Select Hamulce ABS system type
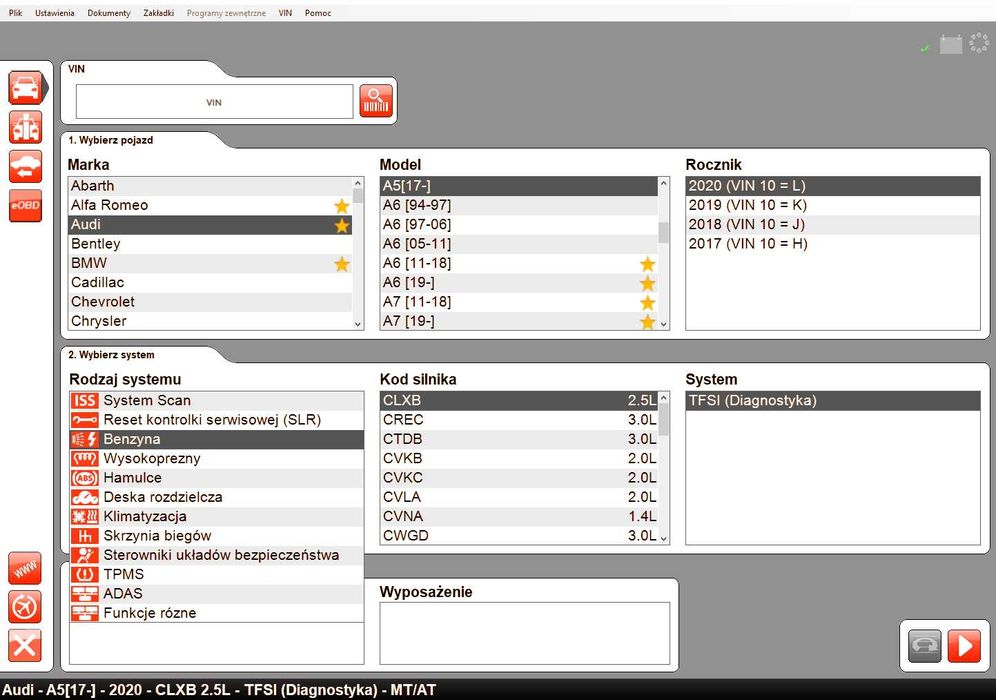 point(217,478)
